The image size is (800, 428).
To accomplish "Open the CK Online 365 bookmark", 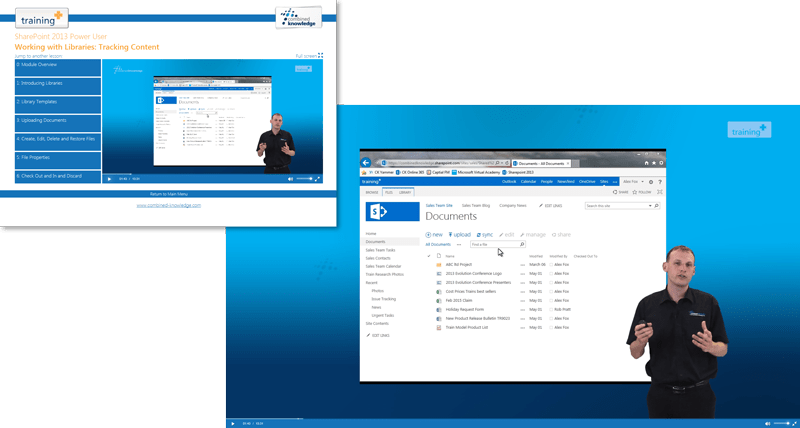I will [x=412, y=172].
